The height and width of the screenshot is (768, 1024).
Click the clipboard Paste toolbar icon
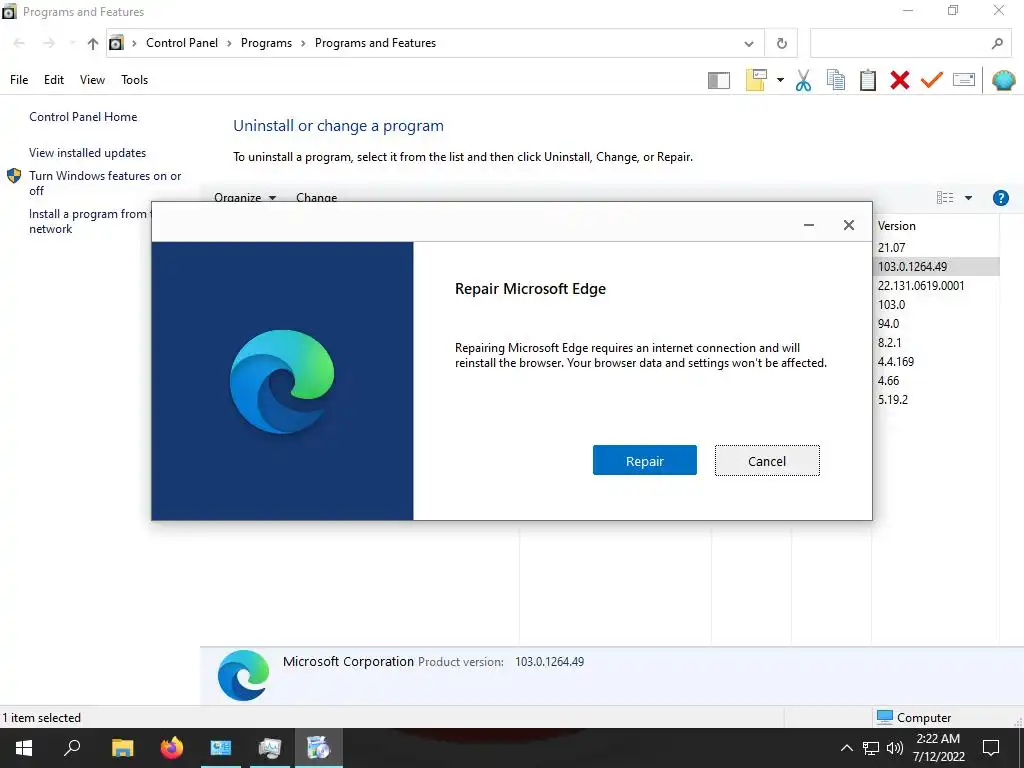click(867, 80)
